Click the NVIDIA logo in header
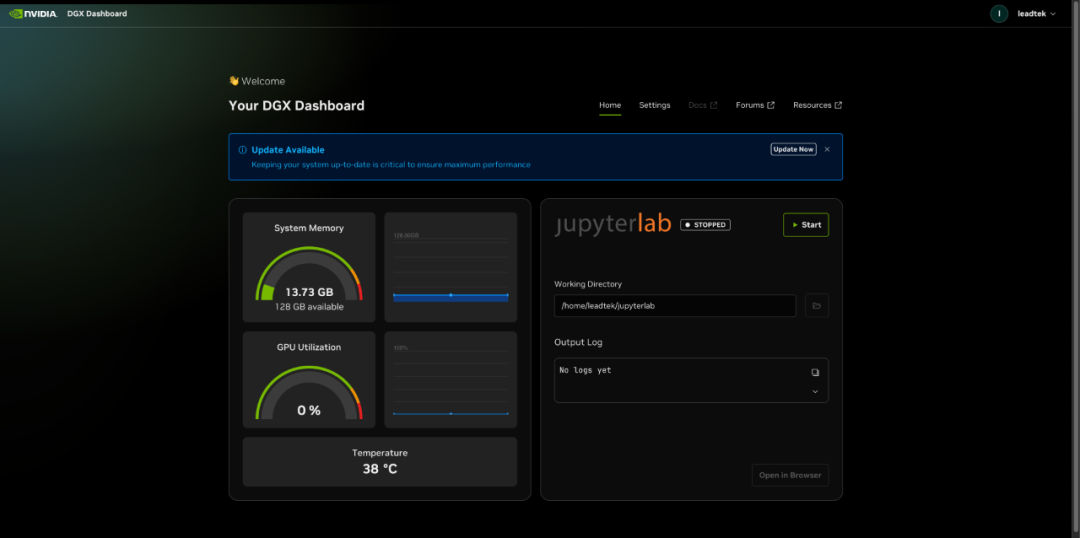Viewport: 1080px width, 538px height. (x=33, y=14)
